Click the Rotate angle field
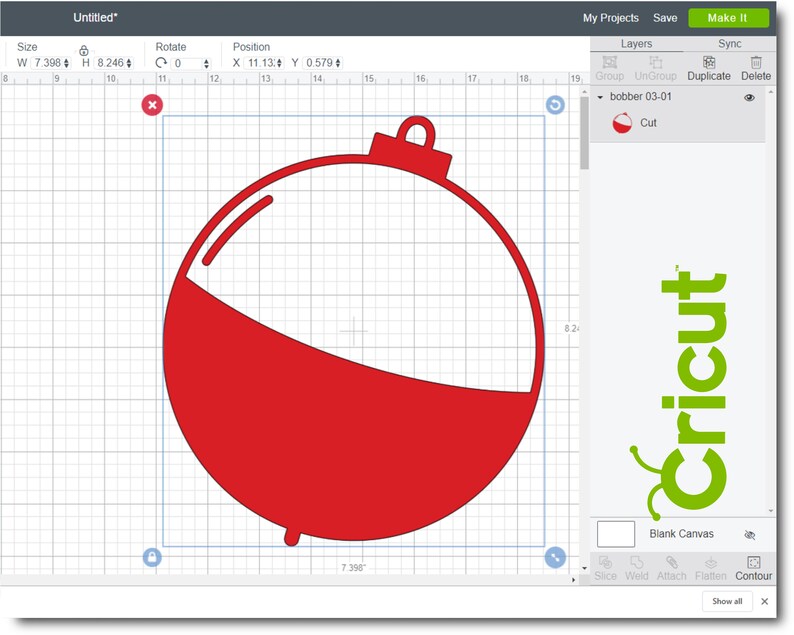 tap(187, 63)
